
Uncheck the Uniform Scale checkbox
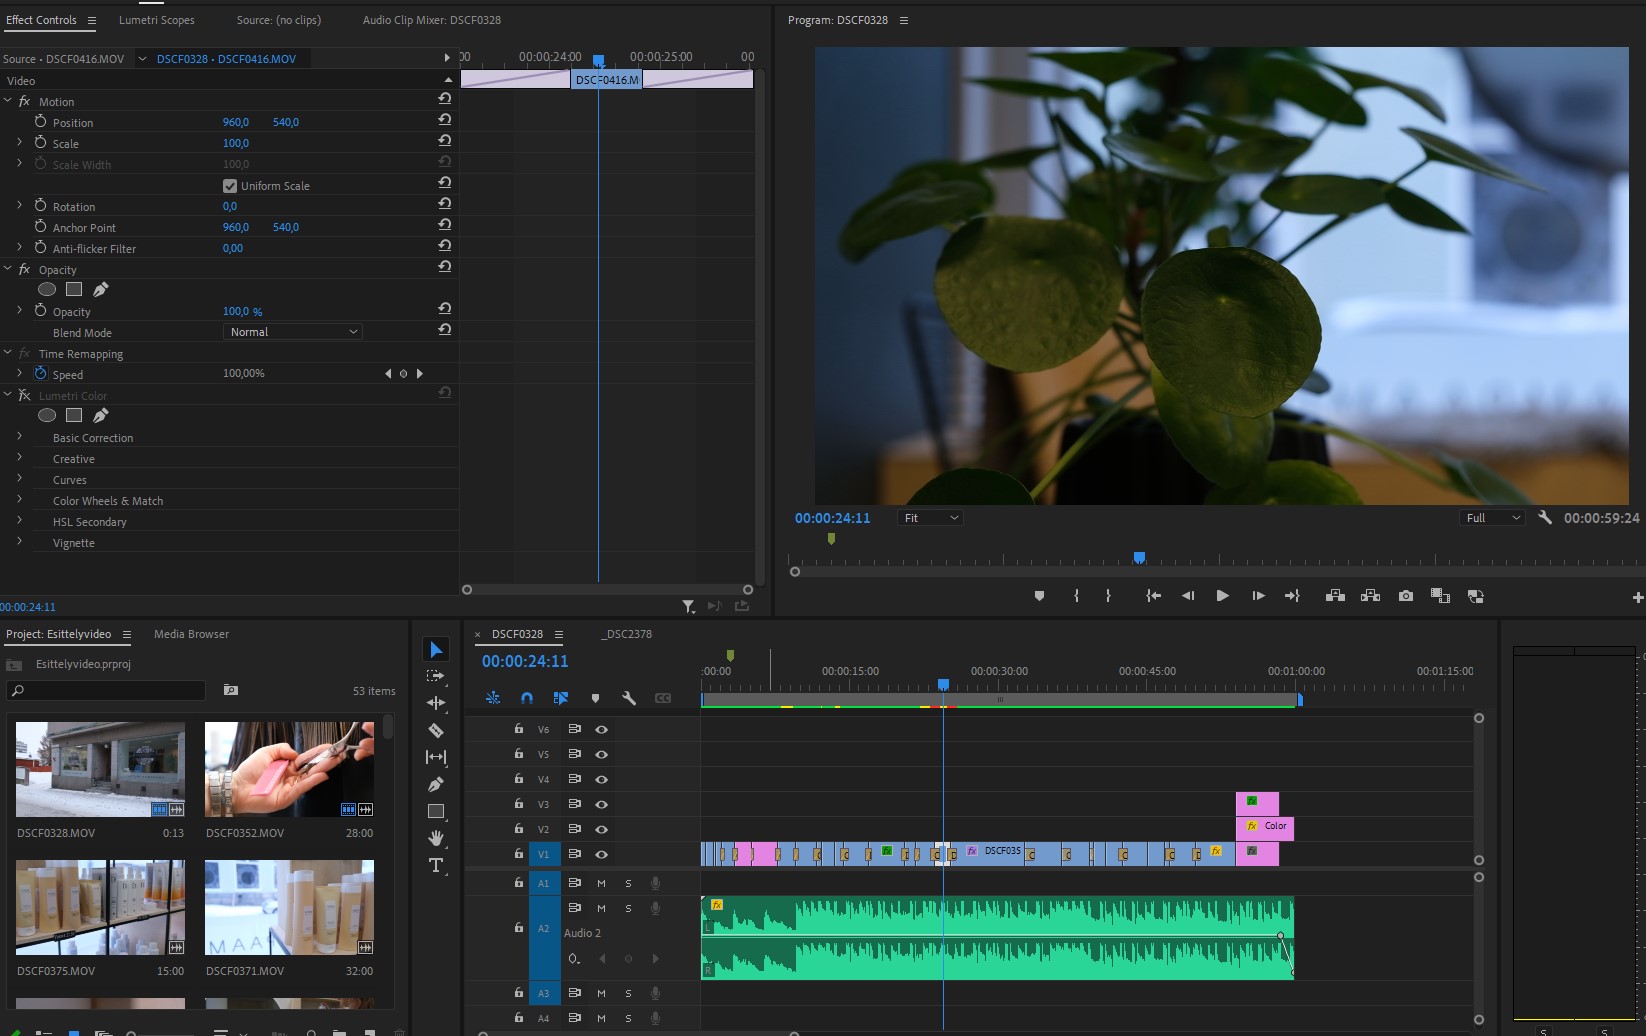pyautogui.click(x=230, y=186)
